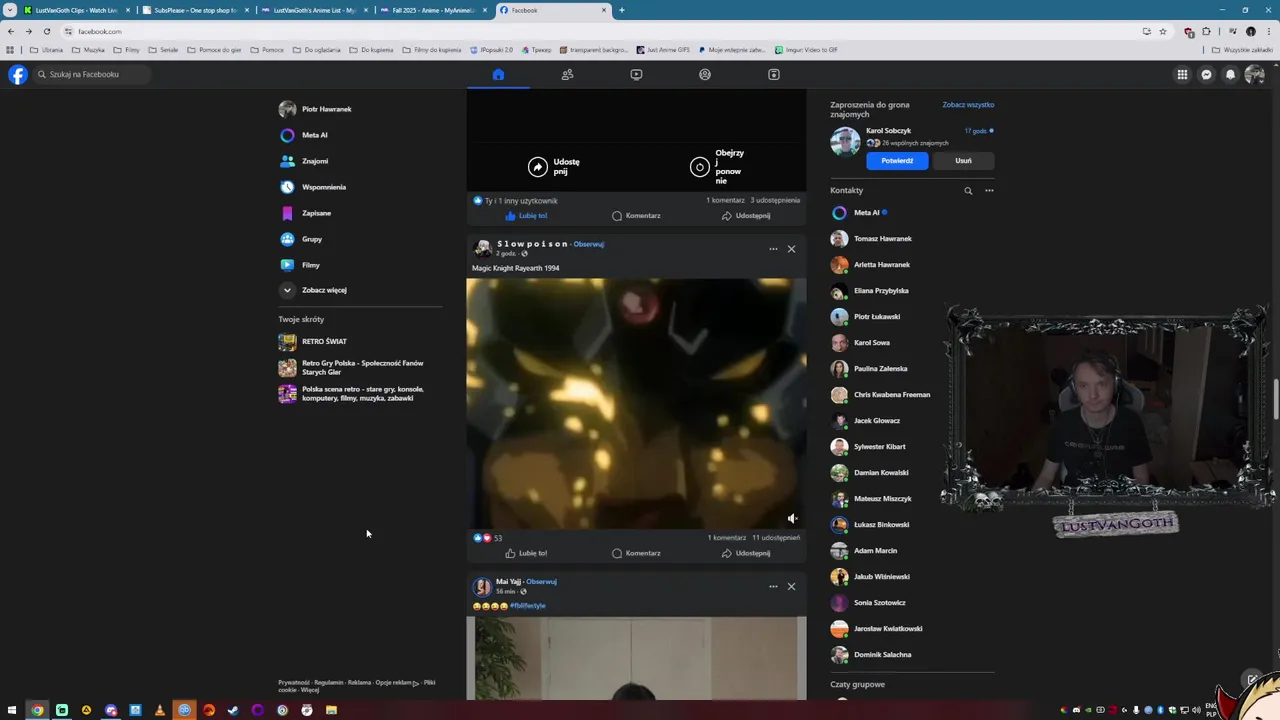
Task: Replay video with Obejrzyj ponownie icon
Action: coord(700,167)
